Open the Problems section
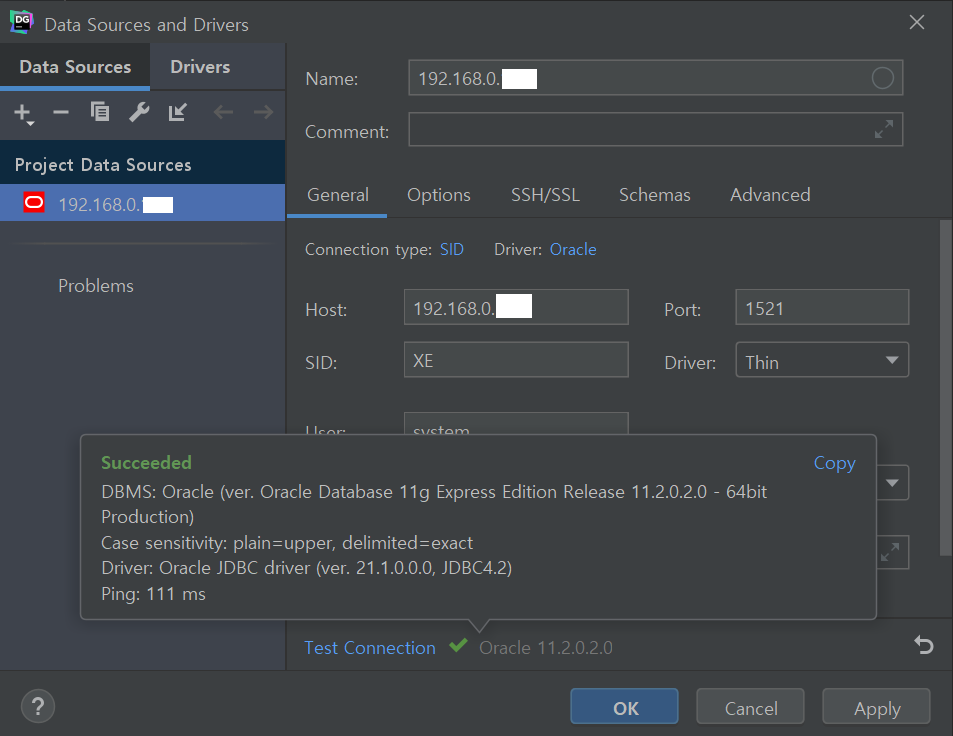 (95, 286)
